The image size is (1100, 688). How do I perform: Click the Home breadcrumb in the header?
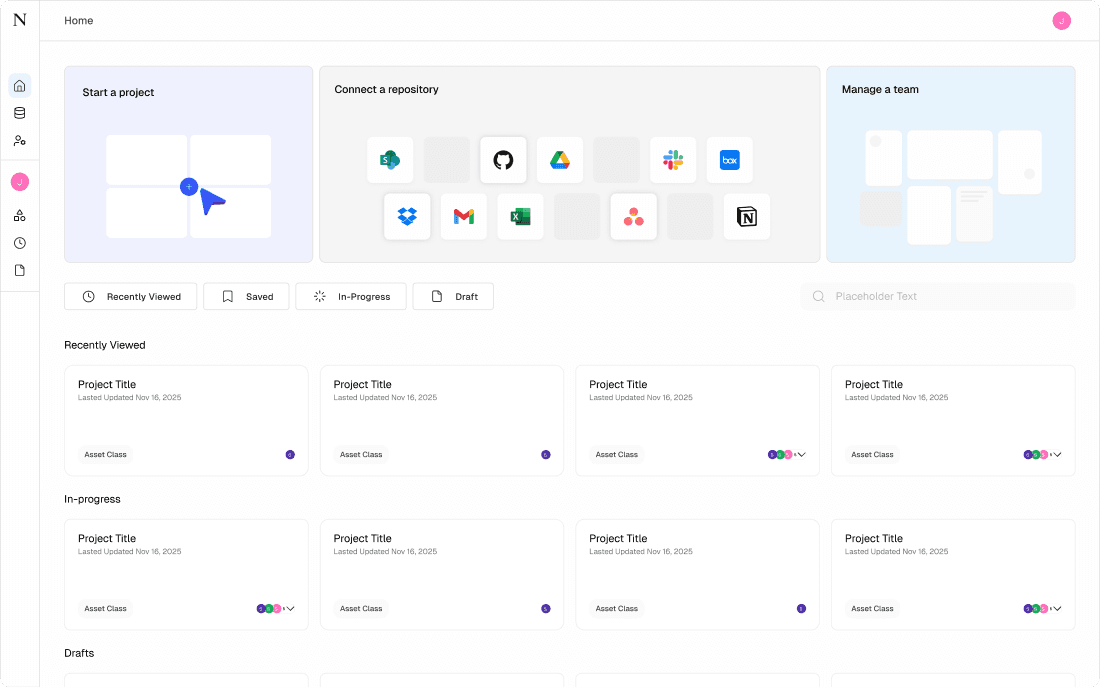coord(79,20)
